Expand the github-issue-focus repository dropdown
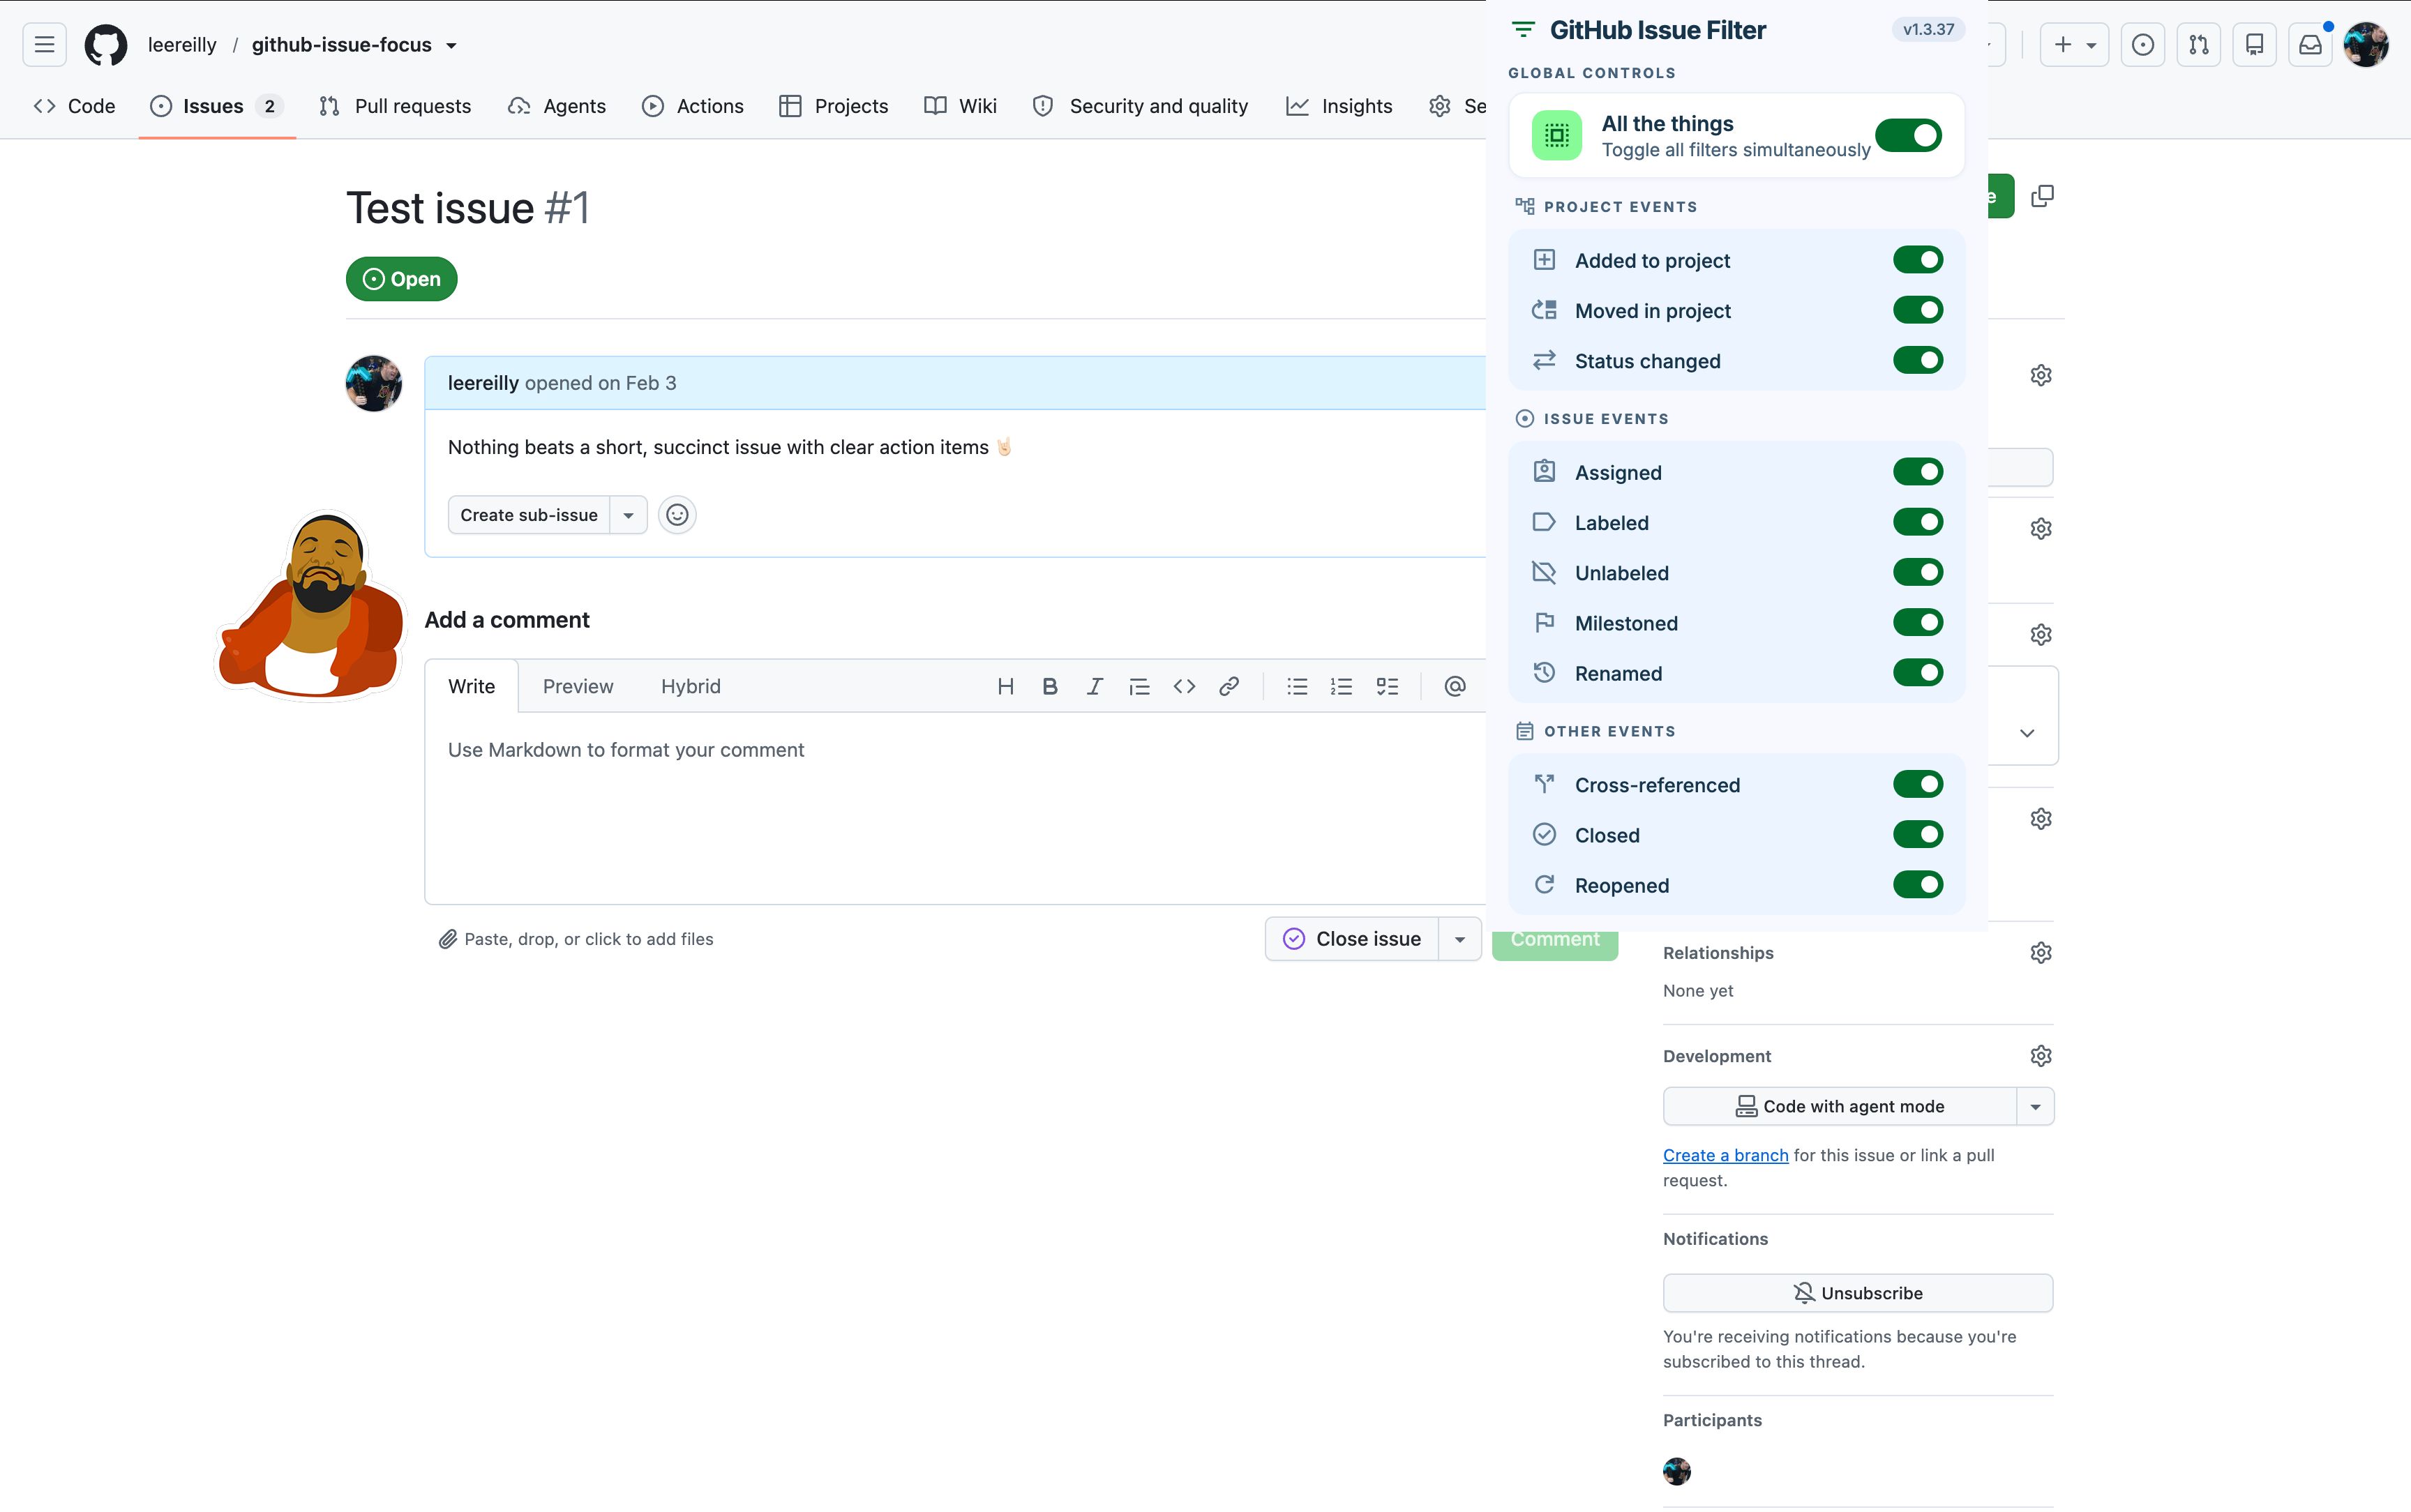Screen dimensions: 2411x1512 point(452,44)
